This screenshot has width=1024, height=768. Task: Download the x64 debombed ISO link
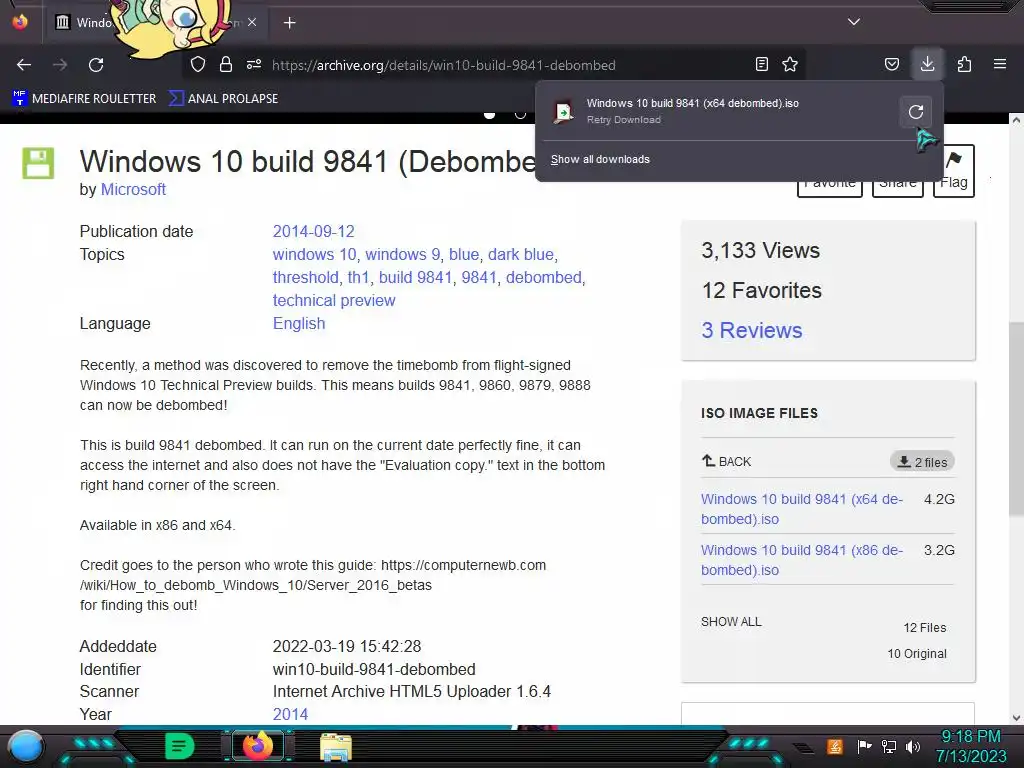(801, 509)
